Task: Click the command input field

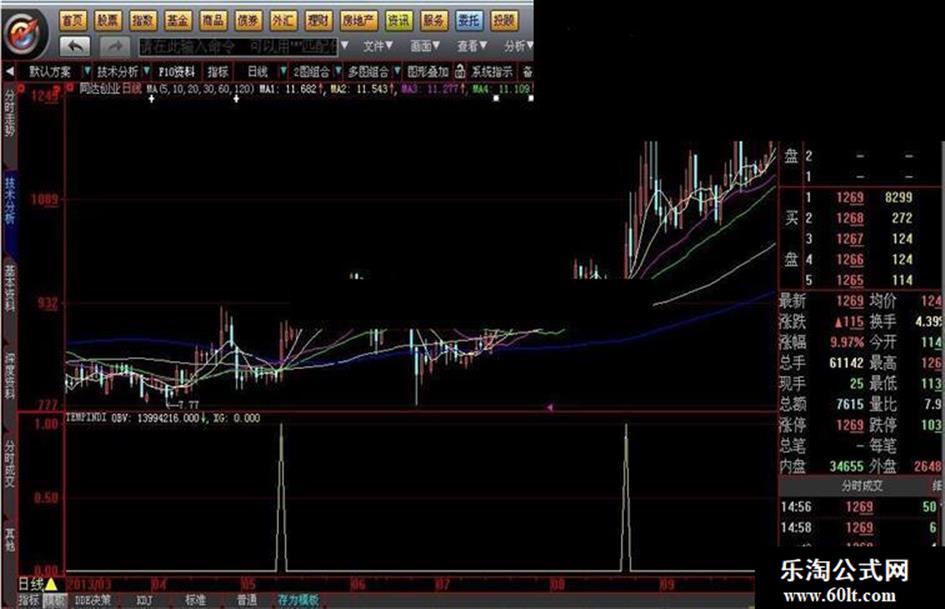Action: click(x=239, y=46)
